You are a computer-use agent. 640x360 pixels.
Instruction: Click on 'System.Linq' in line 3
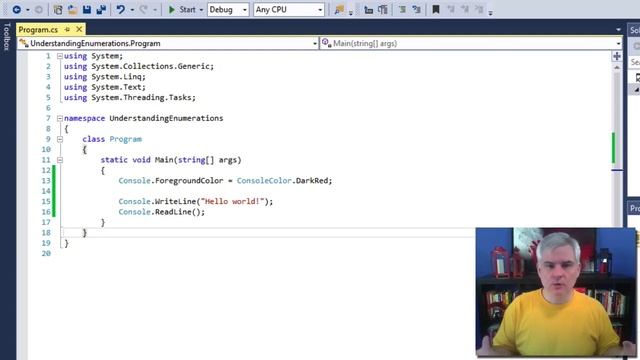pos(116,77)
